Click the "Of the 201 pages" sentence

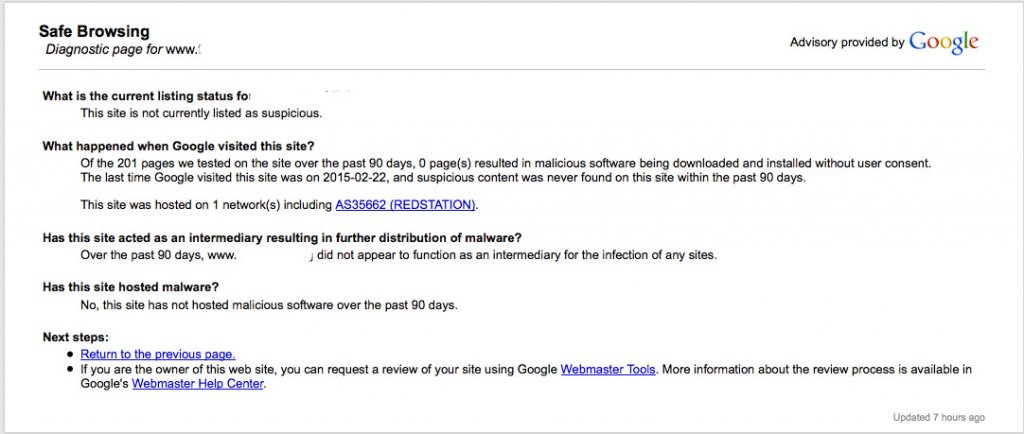[x=505, y=162]
